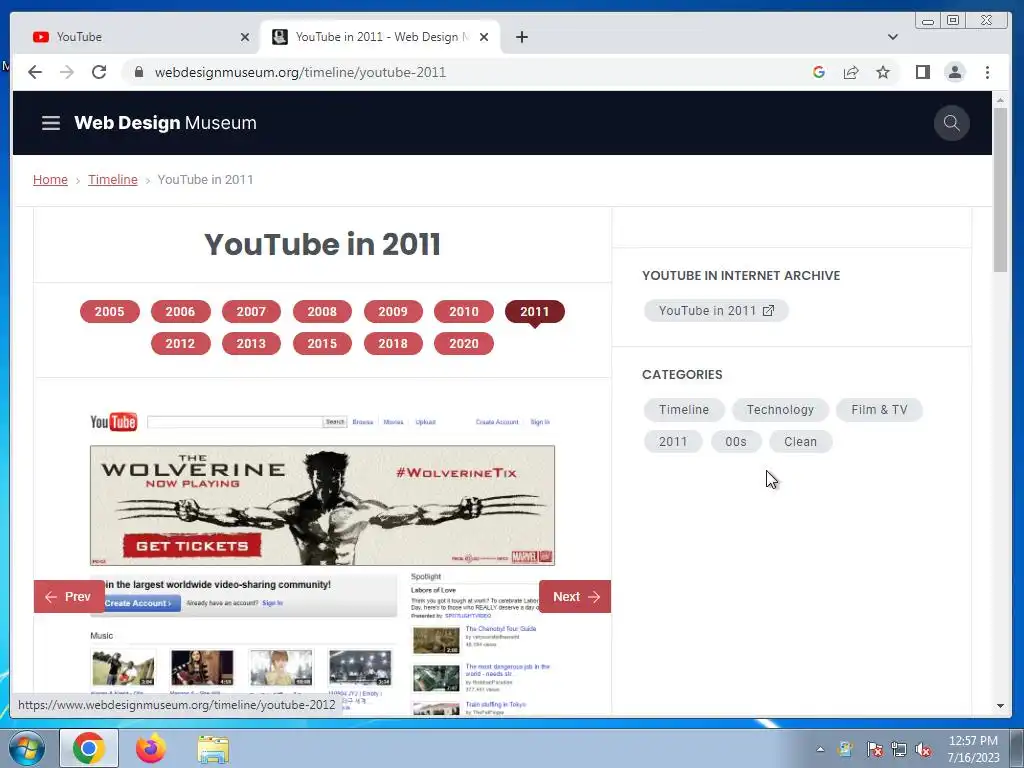Go back using the browser back arrow

point(35,72)
